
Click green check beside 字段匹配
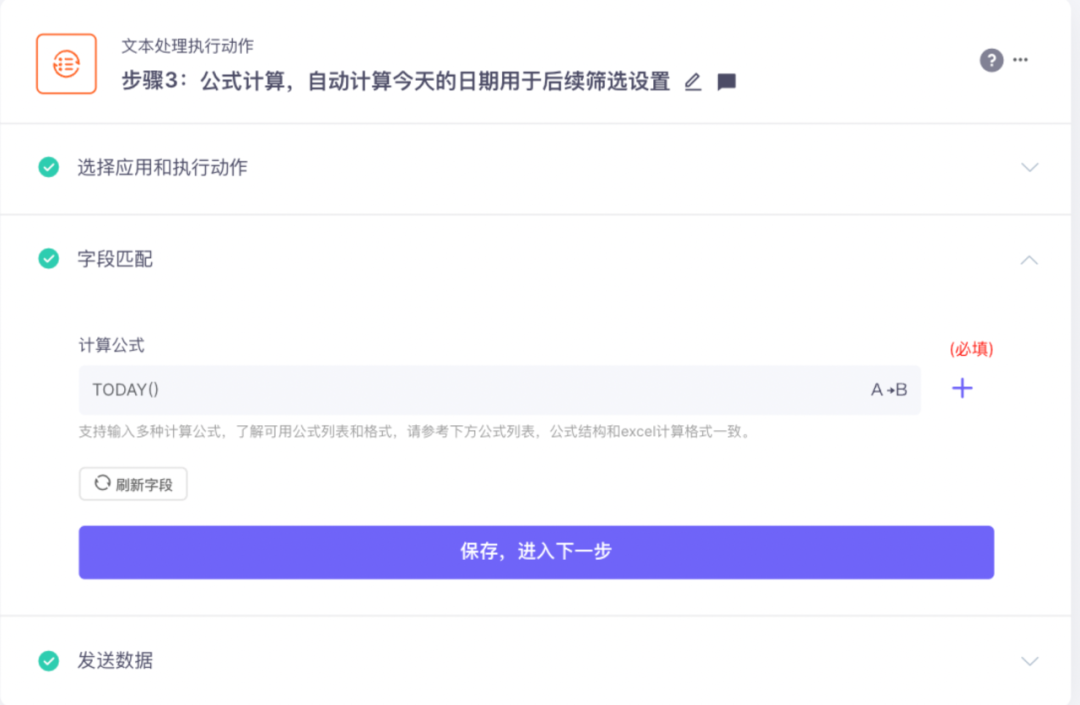tap(48, 259)
